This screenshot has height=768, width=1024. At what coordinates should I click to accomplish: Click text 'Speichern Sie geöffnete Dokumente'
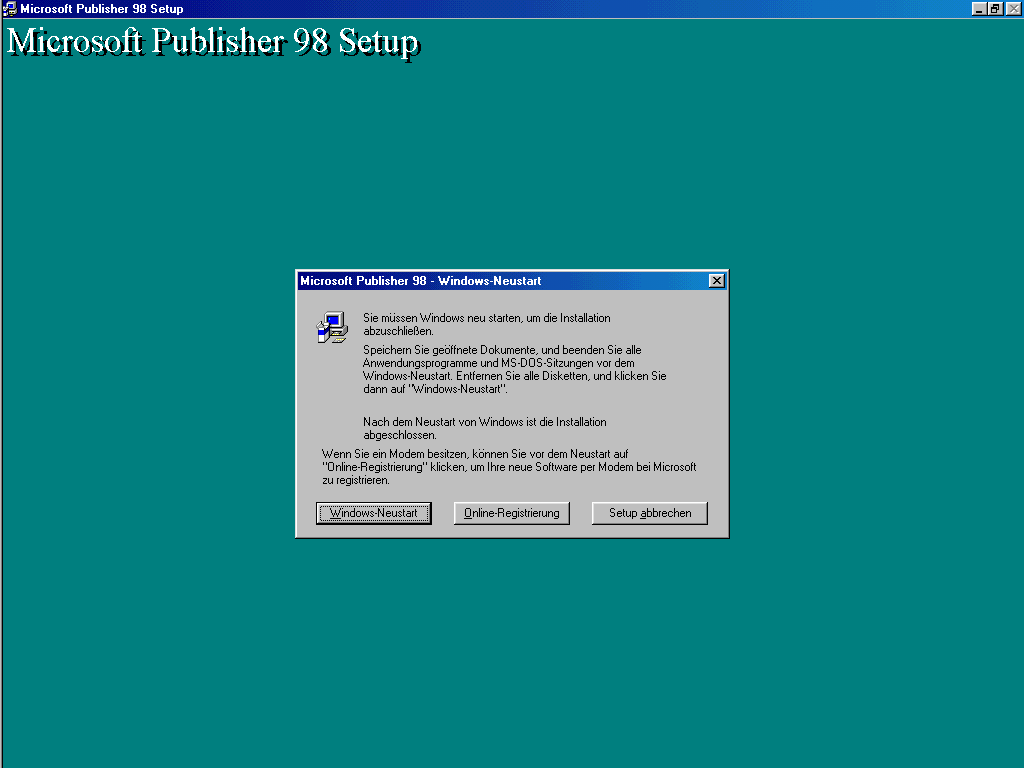[x=450, y=350]
